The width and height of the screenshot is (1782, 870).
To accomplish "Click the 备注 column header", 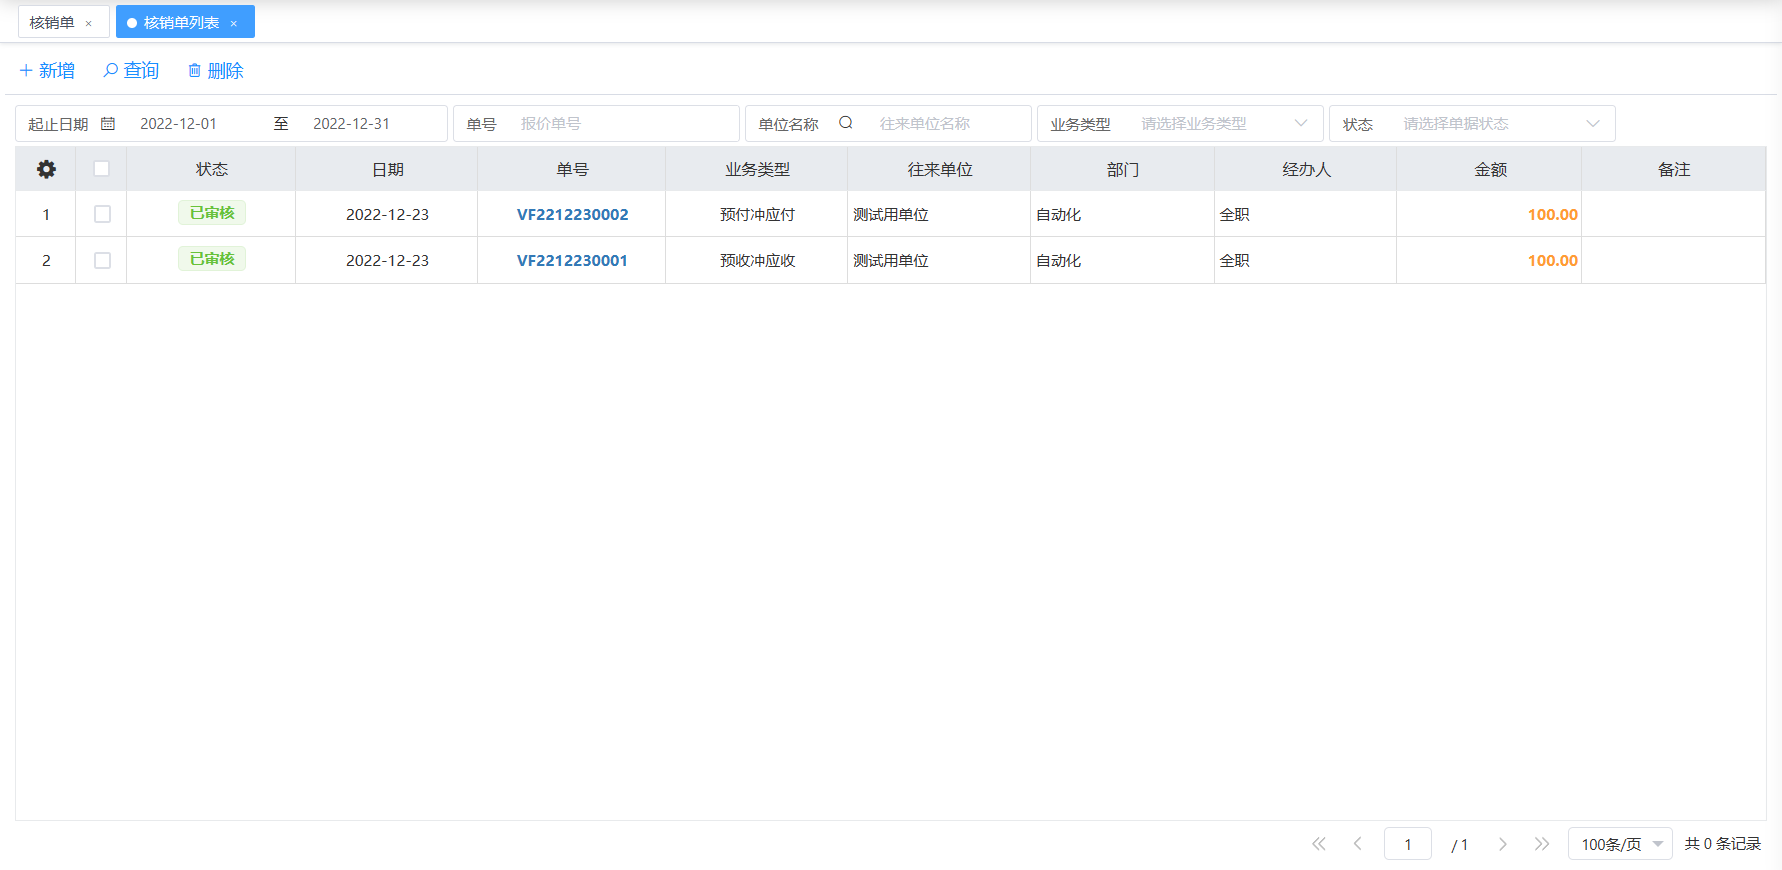I will (x=1674, y=169).
